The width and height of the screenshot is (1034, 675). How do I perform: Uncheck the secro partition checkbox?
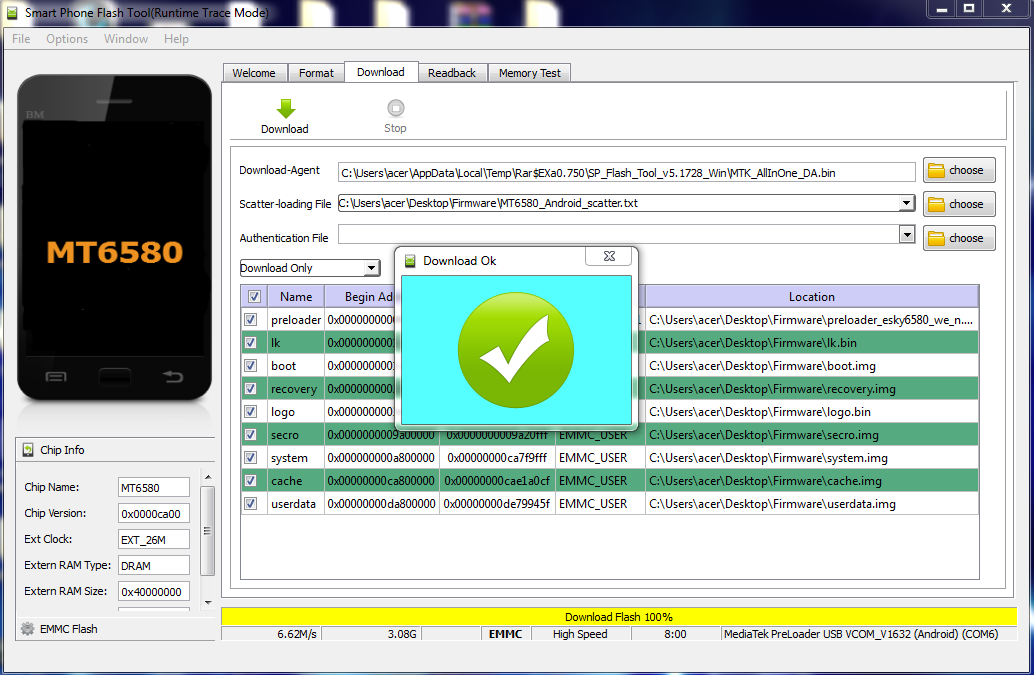pyautogui.click(x=251, y=434)
